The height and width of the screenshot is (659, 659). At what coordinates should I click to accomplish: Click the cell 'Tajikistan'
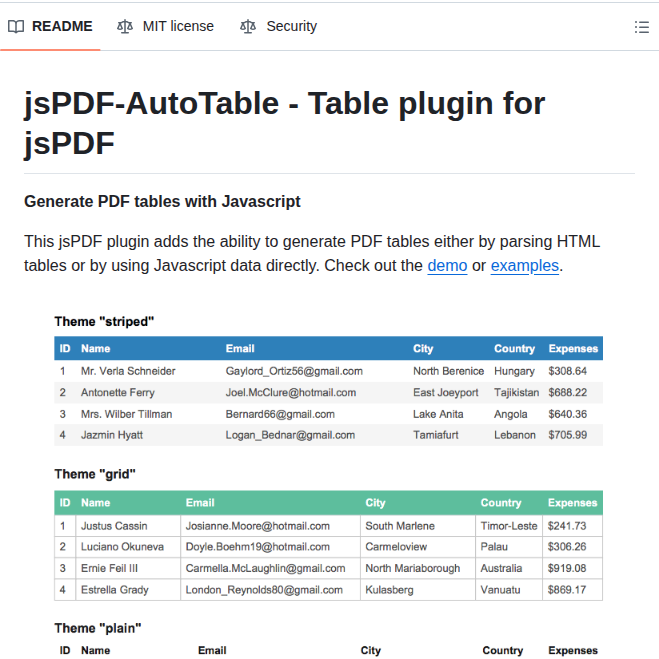tap(517, 393)
